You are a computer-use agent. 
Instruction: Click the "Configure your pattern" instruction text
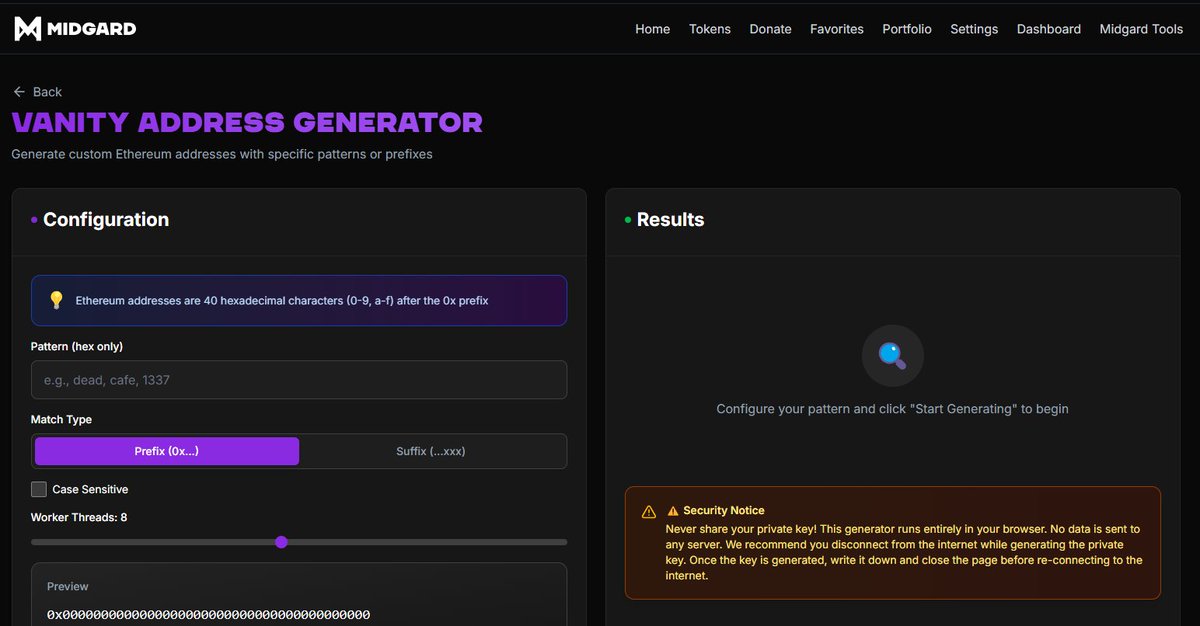tap(892, 409)
